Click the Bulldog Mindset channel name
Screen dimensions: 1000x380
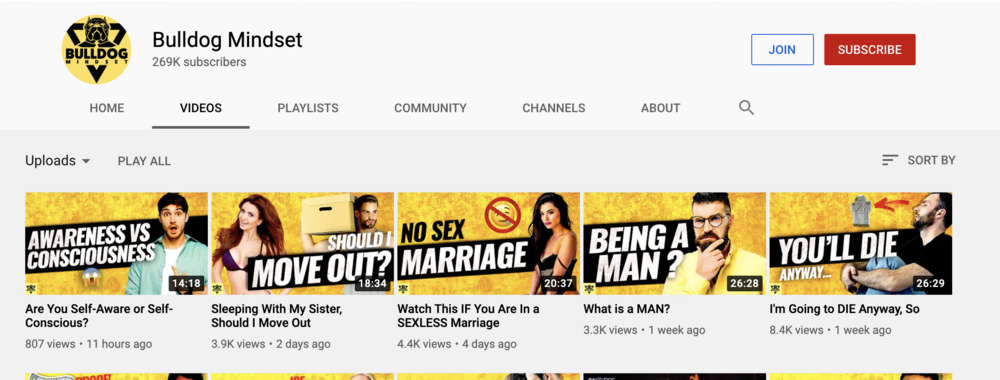pyautogui.click(x=227, y=40)
